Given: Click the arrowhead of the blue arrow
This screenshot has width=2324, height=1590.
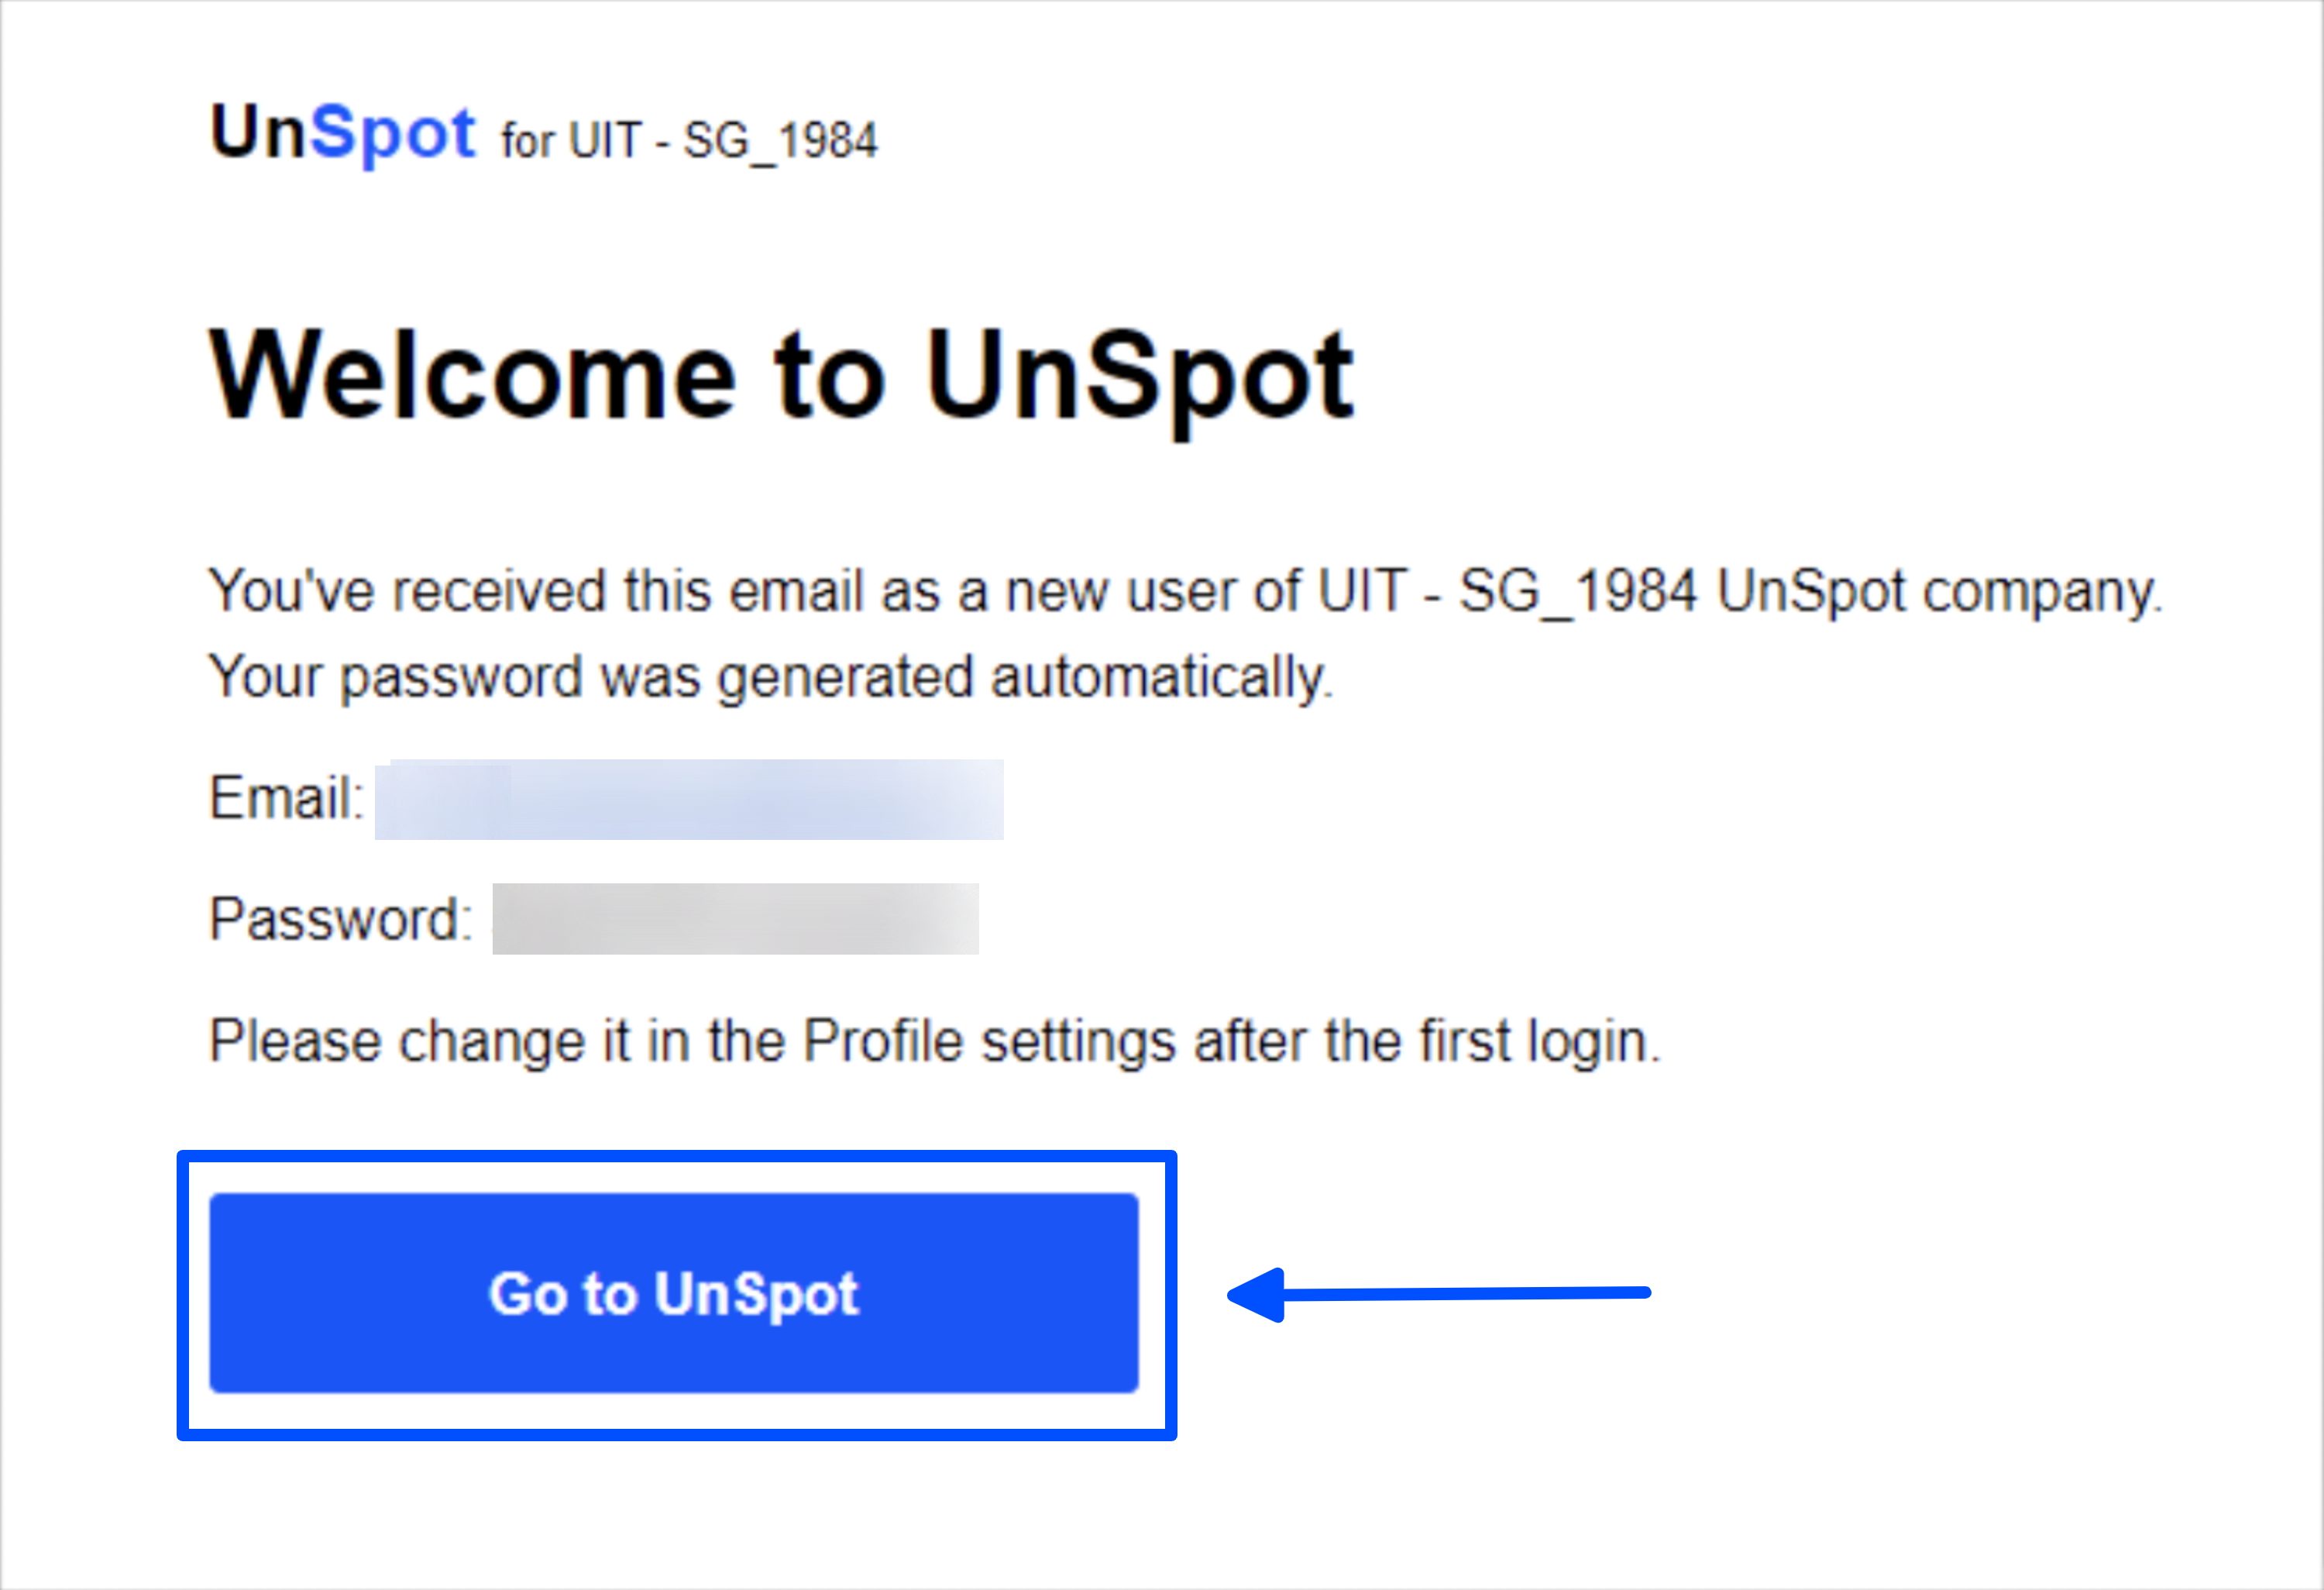Looking at the screenshot, I should tap(1256, 1295).
